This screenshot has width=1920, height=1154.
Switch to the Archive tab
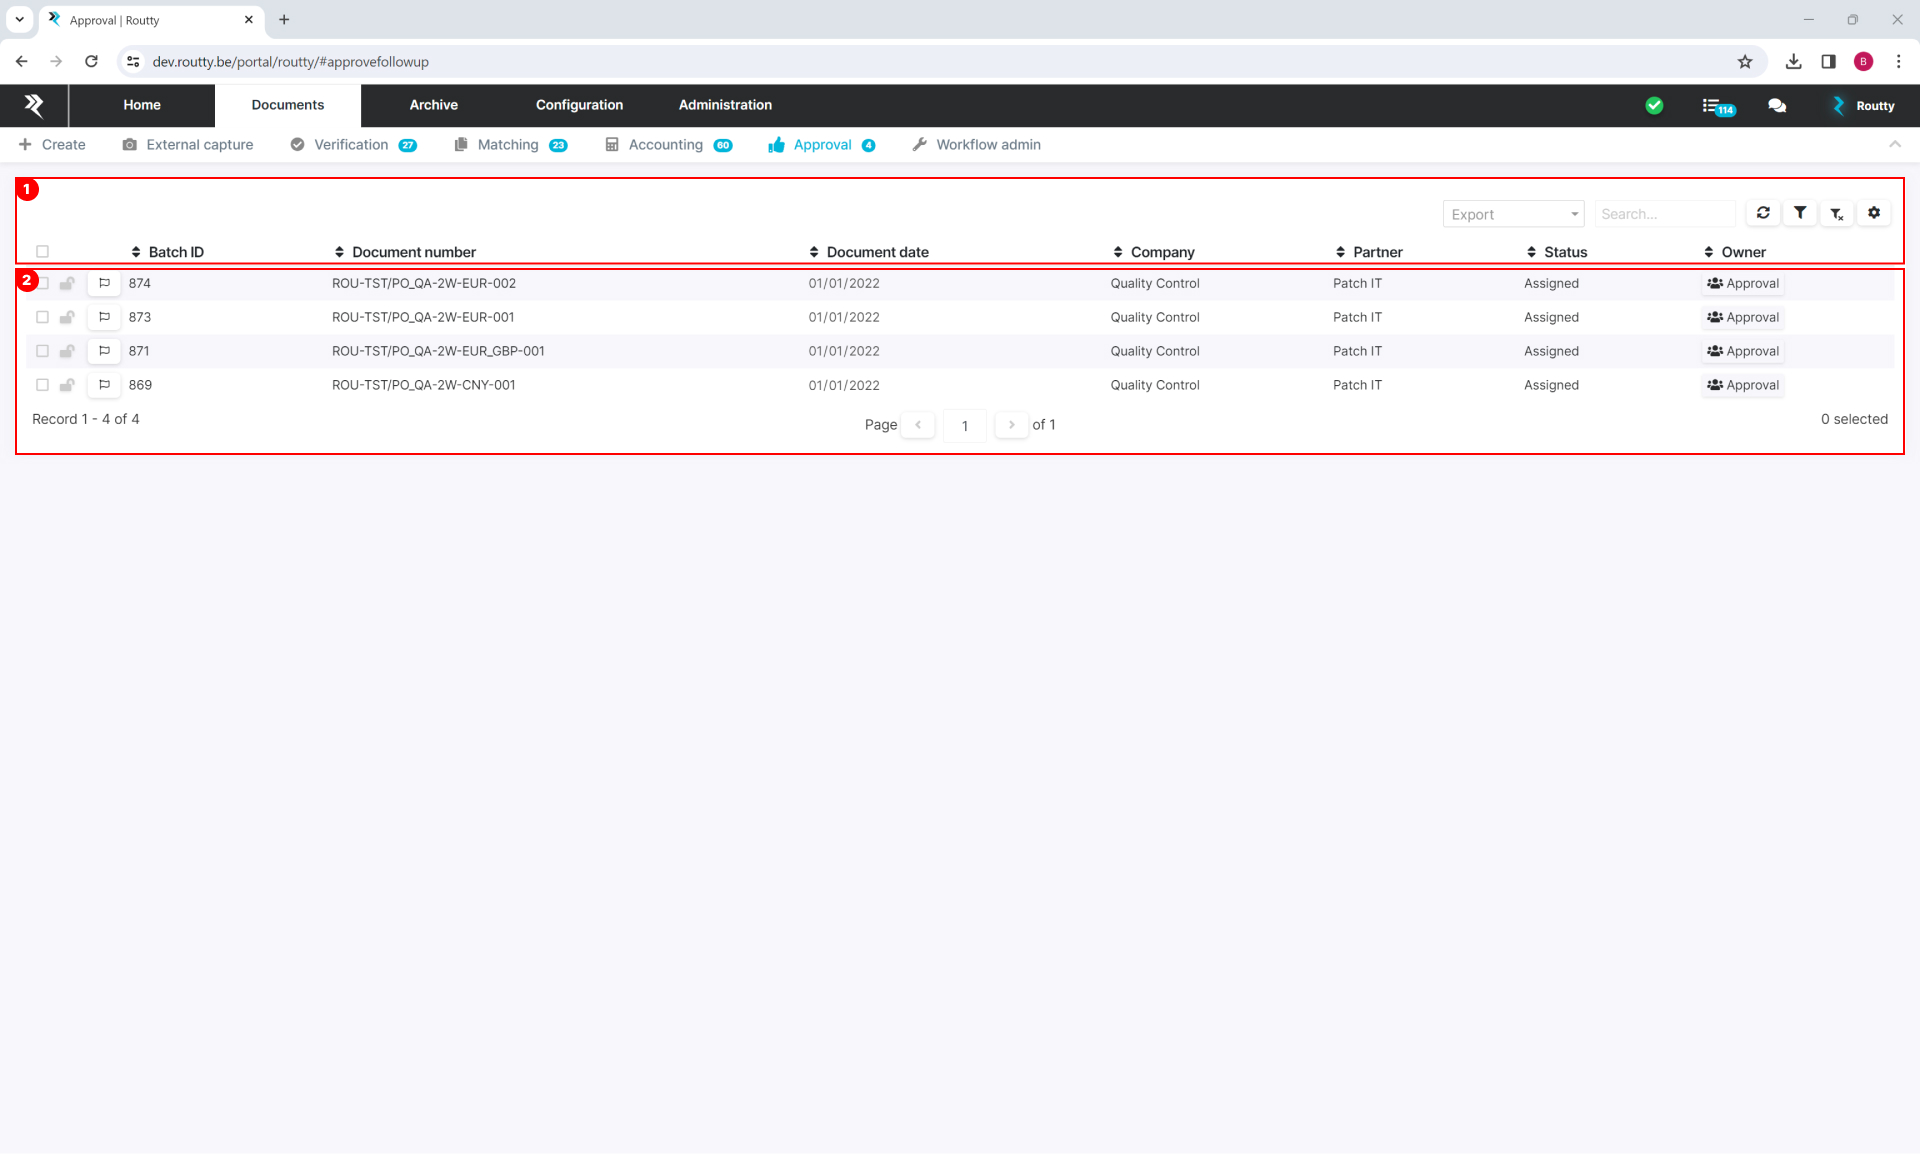tap(433, 105)
